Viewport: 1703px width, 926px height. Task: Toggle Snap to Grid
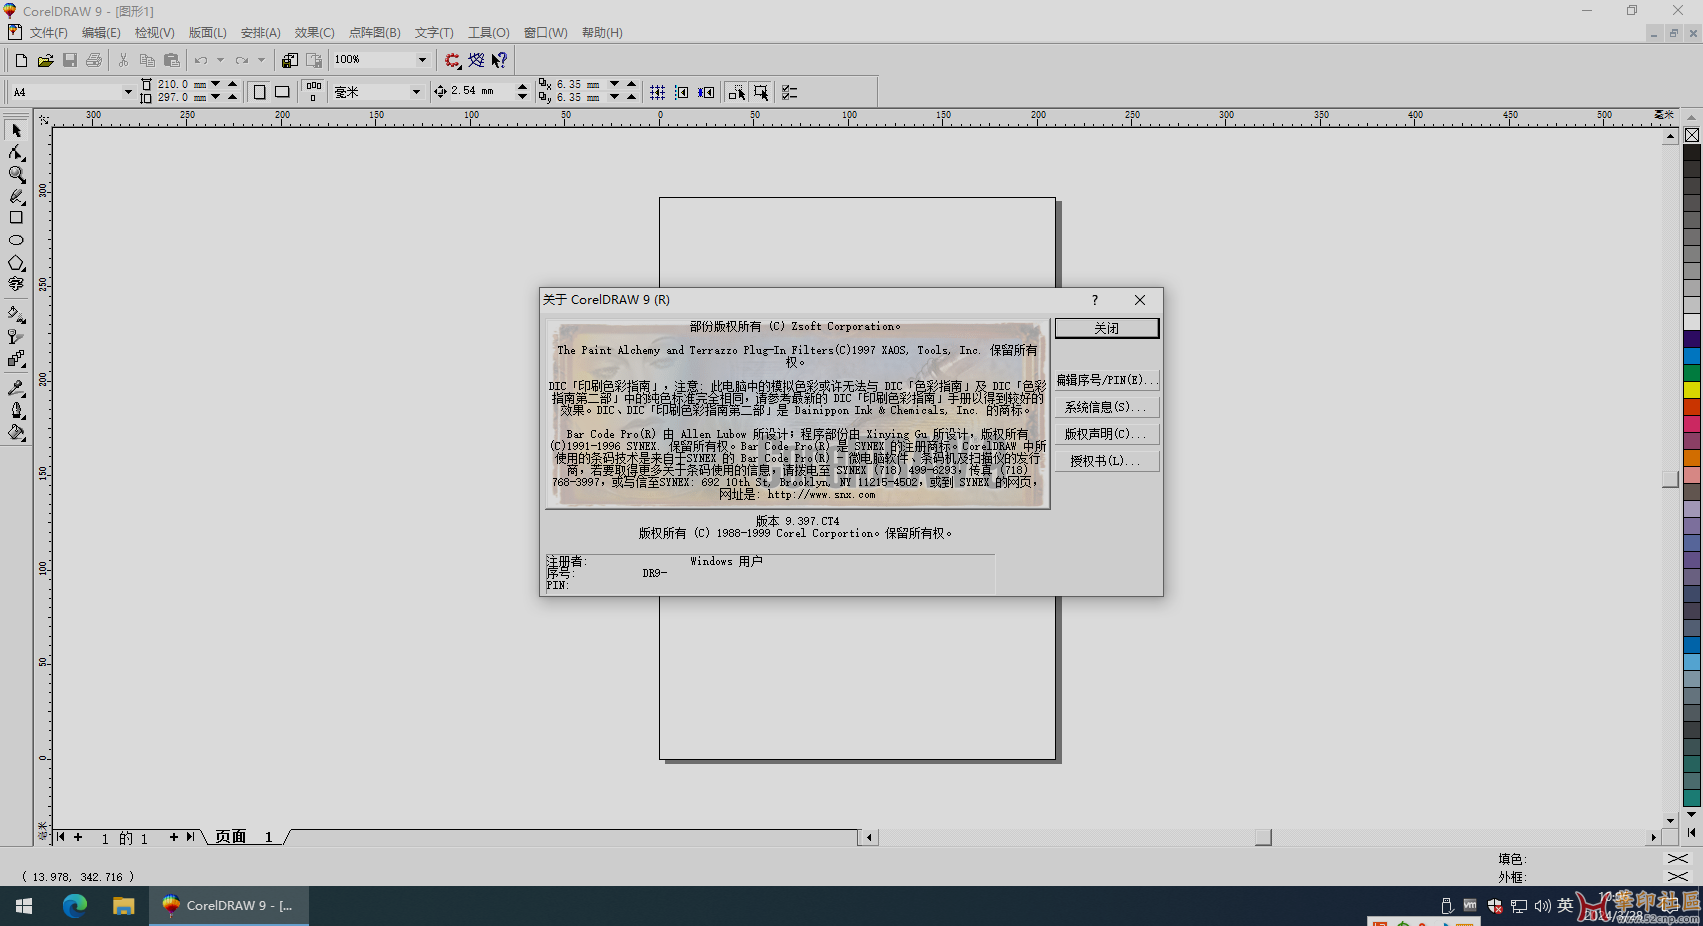(657, 92)
